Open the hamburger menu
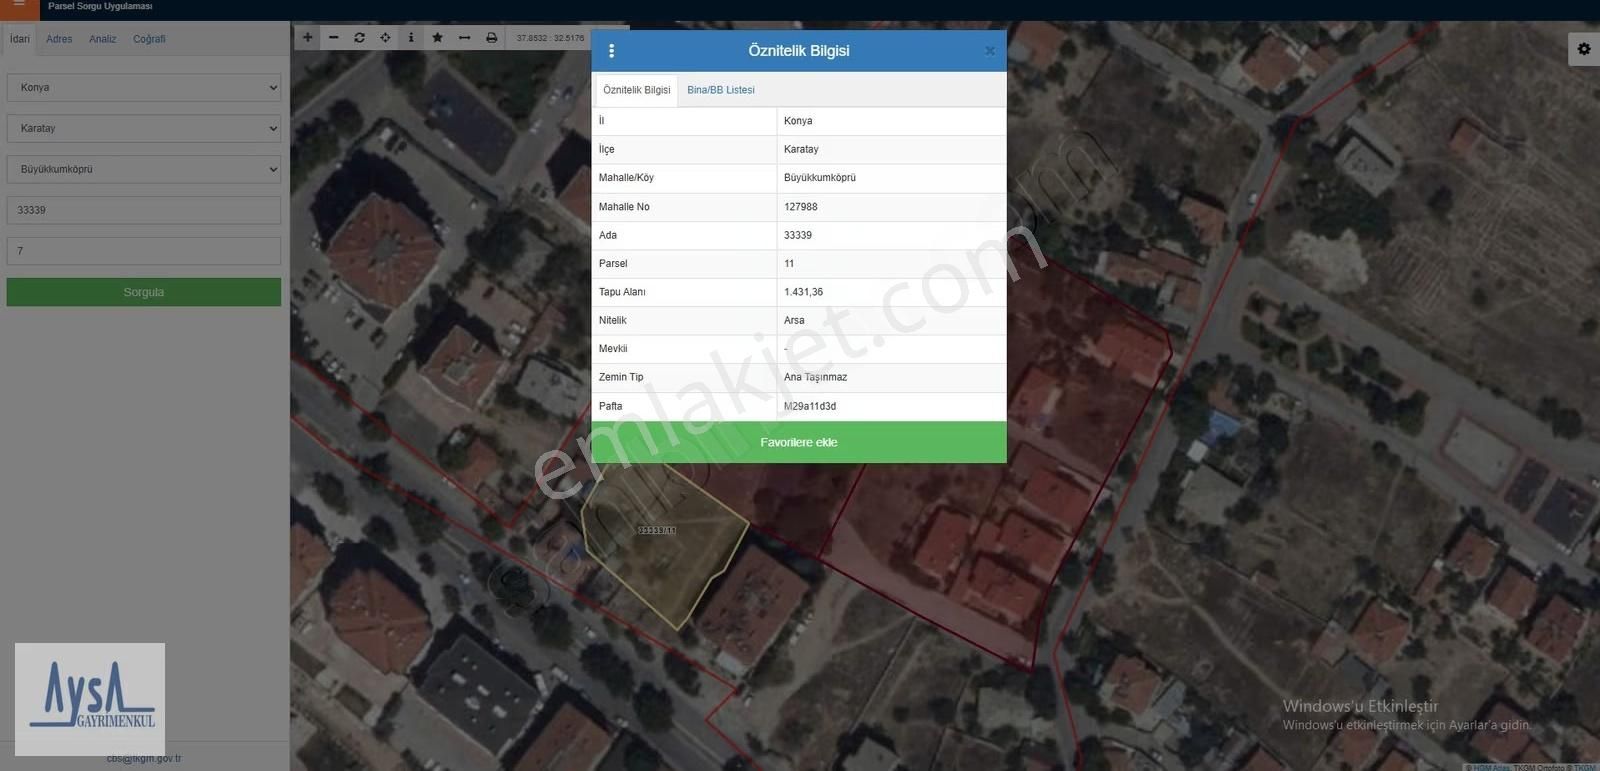1600x771 pixels. pos(19,6)
